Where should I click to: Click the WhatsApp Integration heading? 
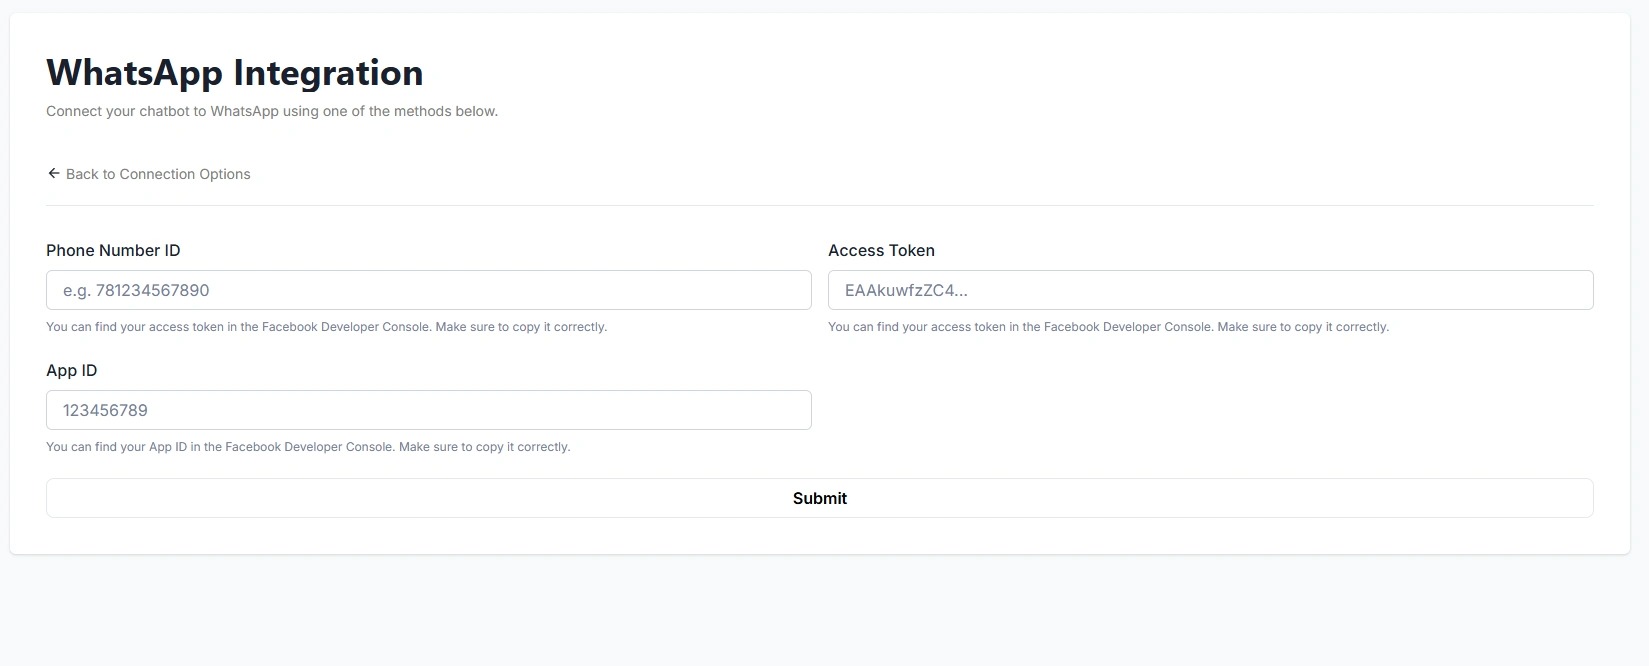coord(235,73)
